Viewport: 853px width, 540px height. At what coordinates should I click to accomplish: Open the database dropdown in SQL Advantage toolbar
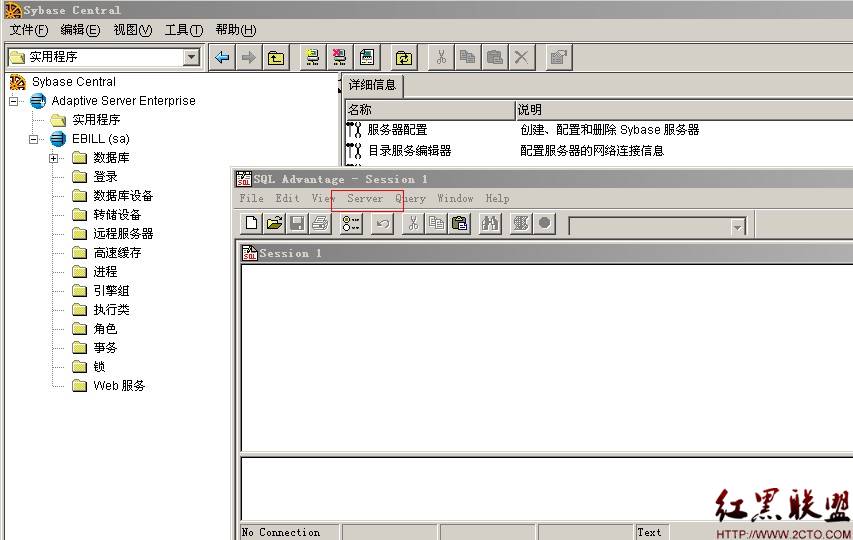(737, 227)
